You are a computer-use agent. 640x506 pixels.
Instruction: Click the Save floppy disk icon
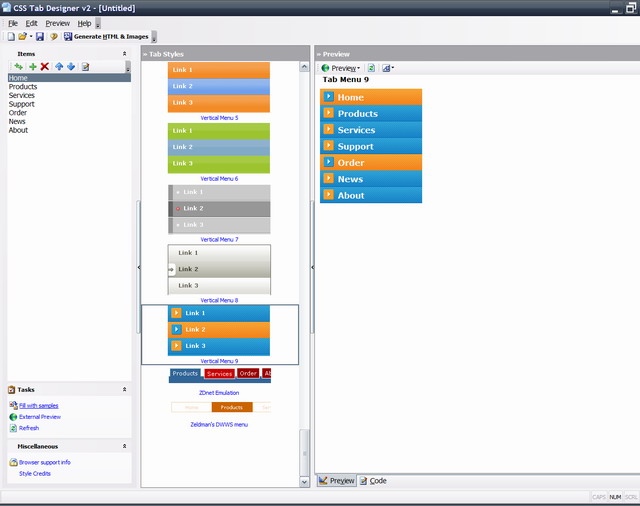pos(40,36)
